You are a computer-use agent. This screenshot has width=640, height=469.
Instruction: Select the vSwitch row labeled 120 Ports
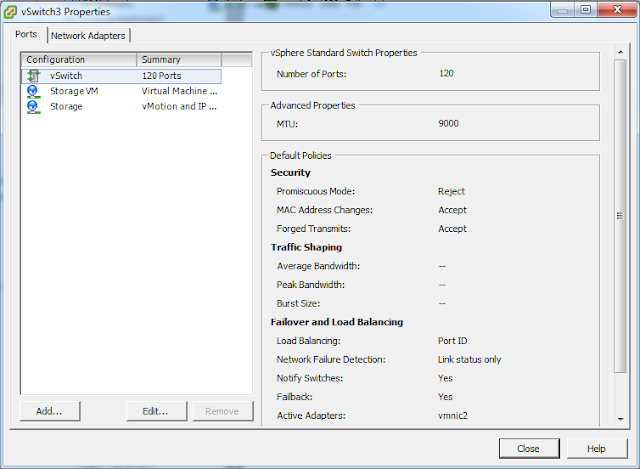tap(122, 76)
